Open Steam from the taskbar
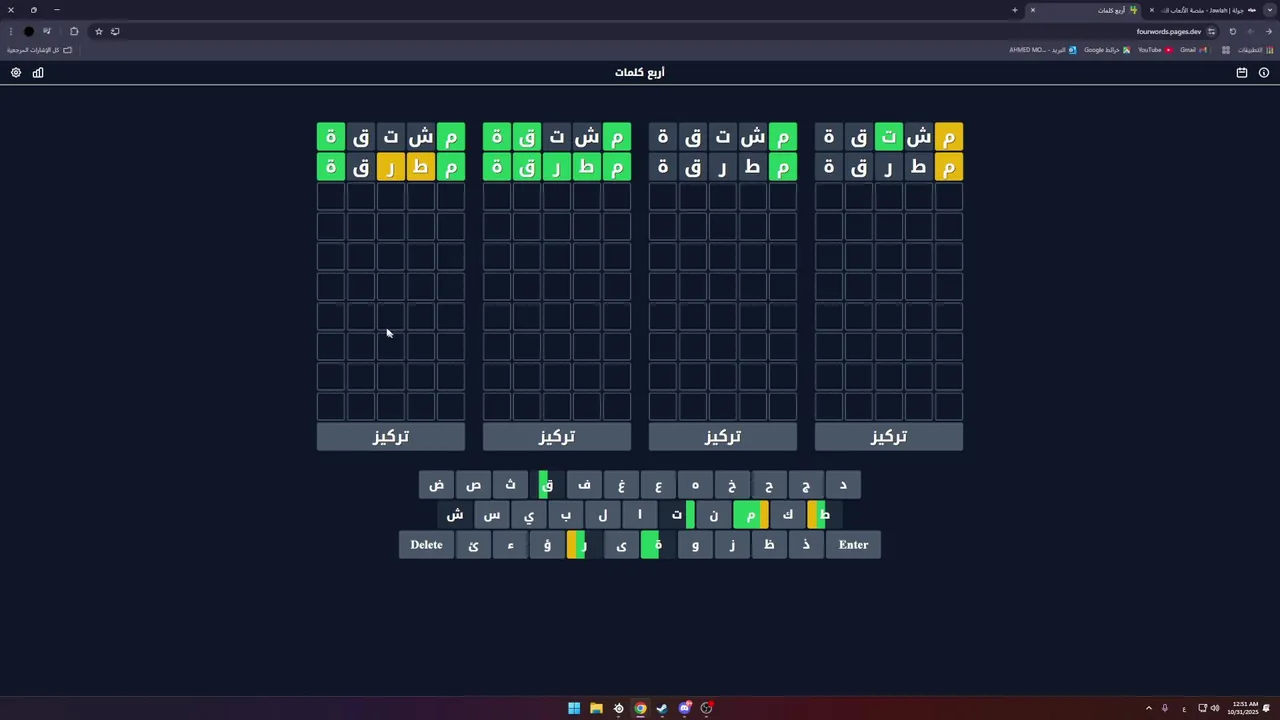This screenshot has width=1280, height=720. point(662,708)
